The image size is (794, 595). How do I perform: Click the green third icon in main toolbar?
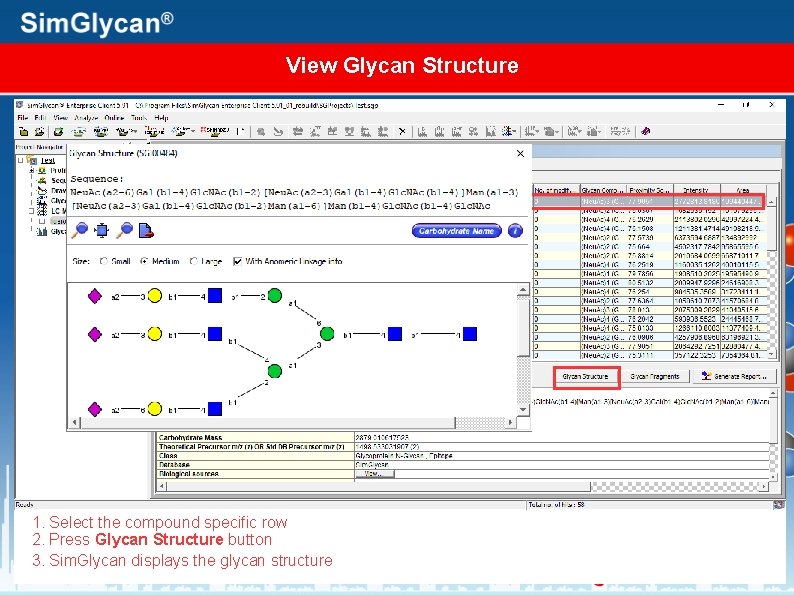(58, 132)
